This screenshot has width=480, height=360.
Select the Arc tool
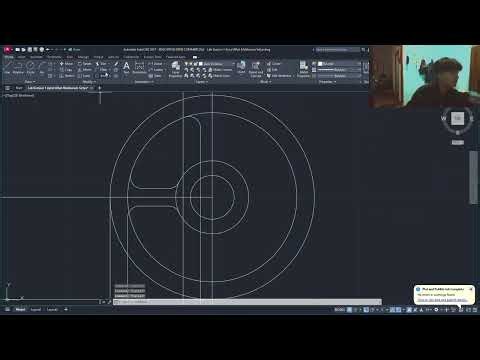[x=42, y=67]
